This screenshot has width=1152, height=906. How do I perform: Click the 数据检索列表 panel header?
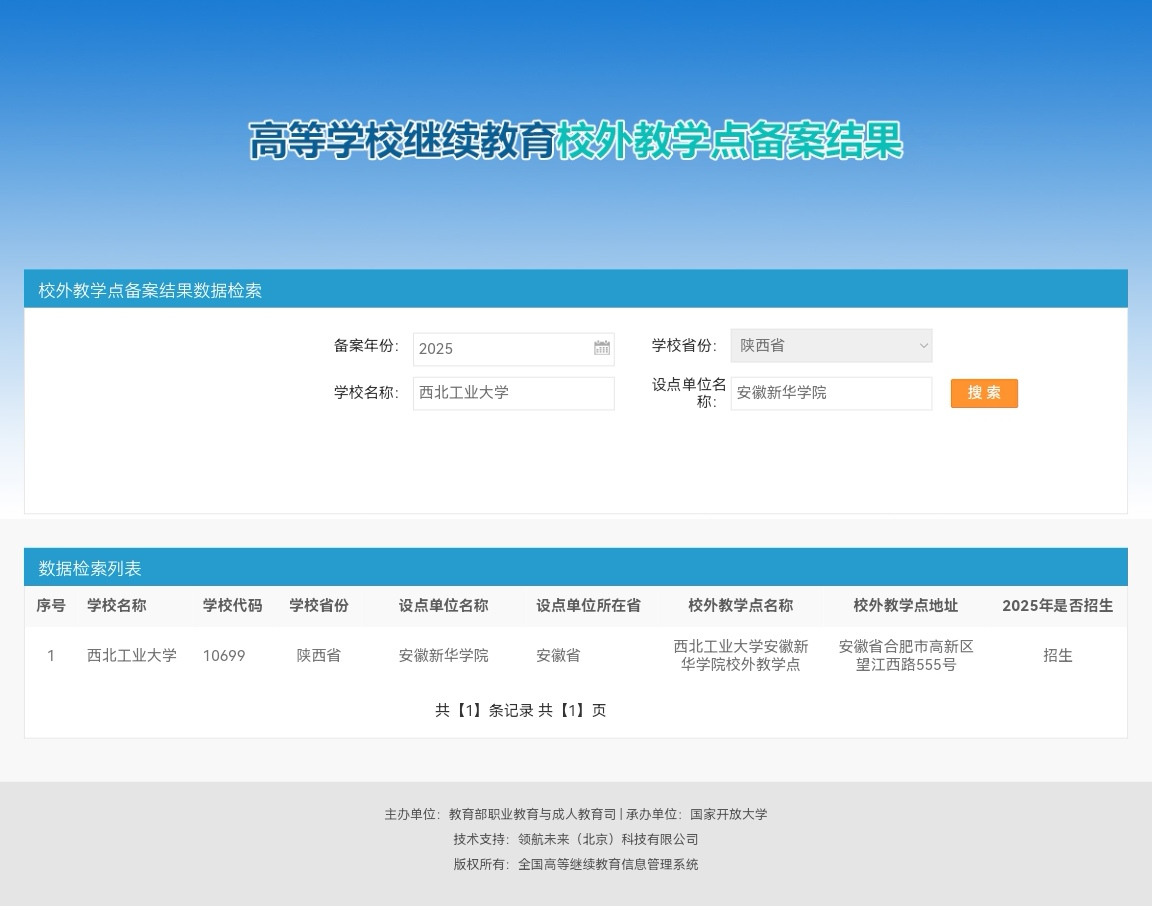tap(90, 568)
